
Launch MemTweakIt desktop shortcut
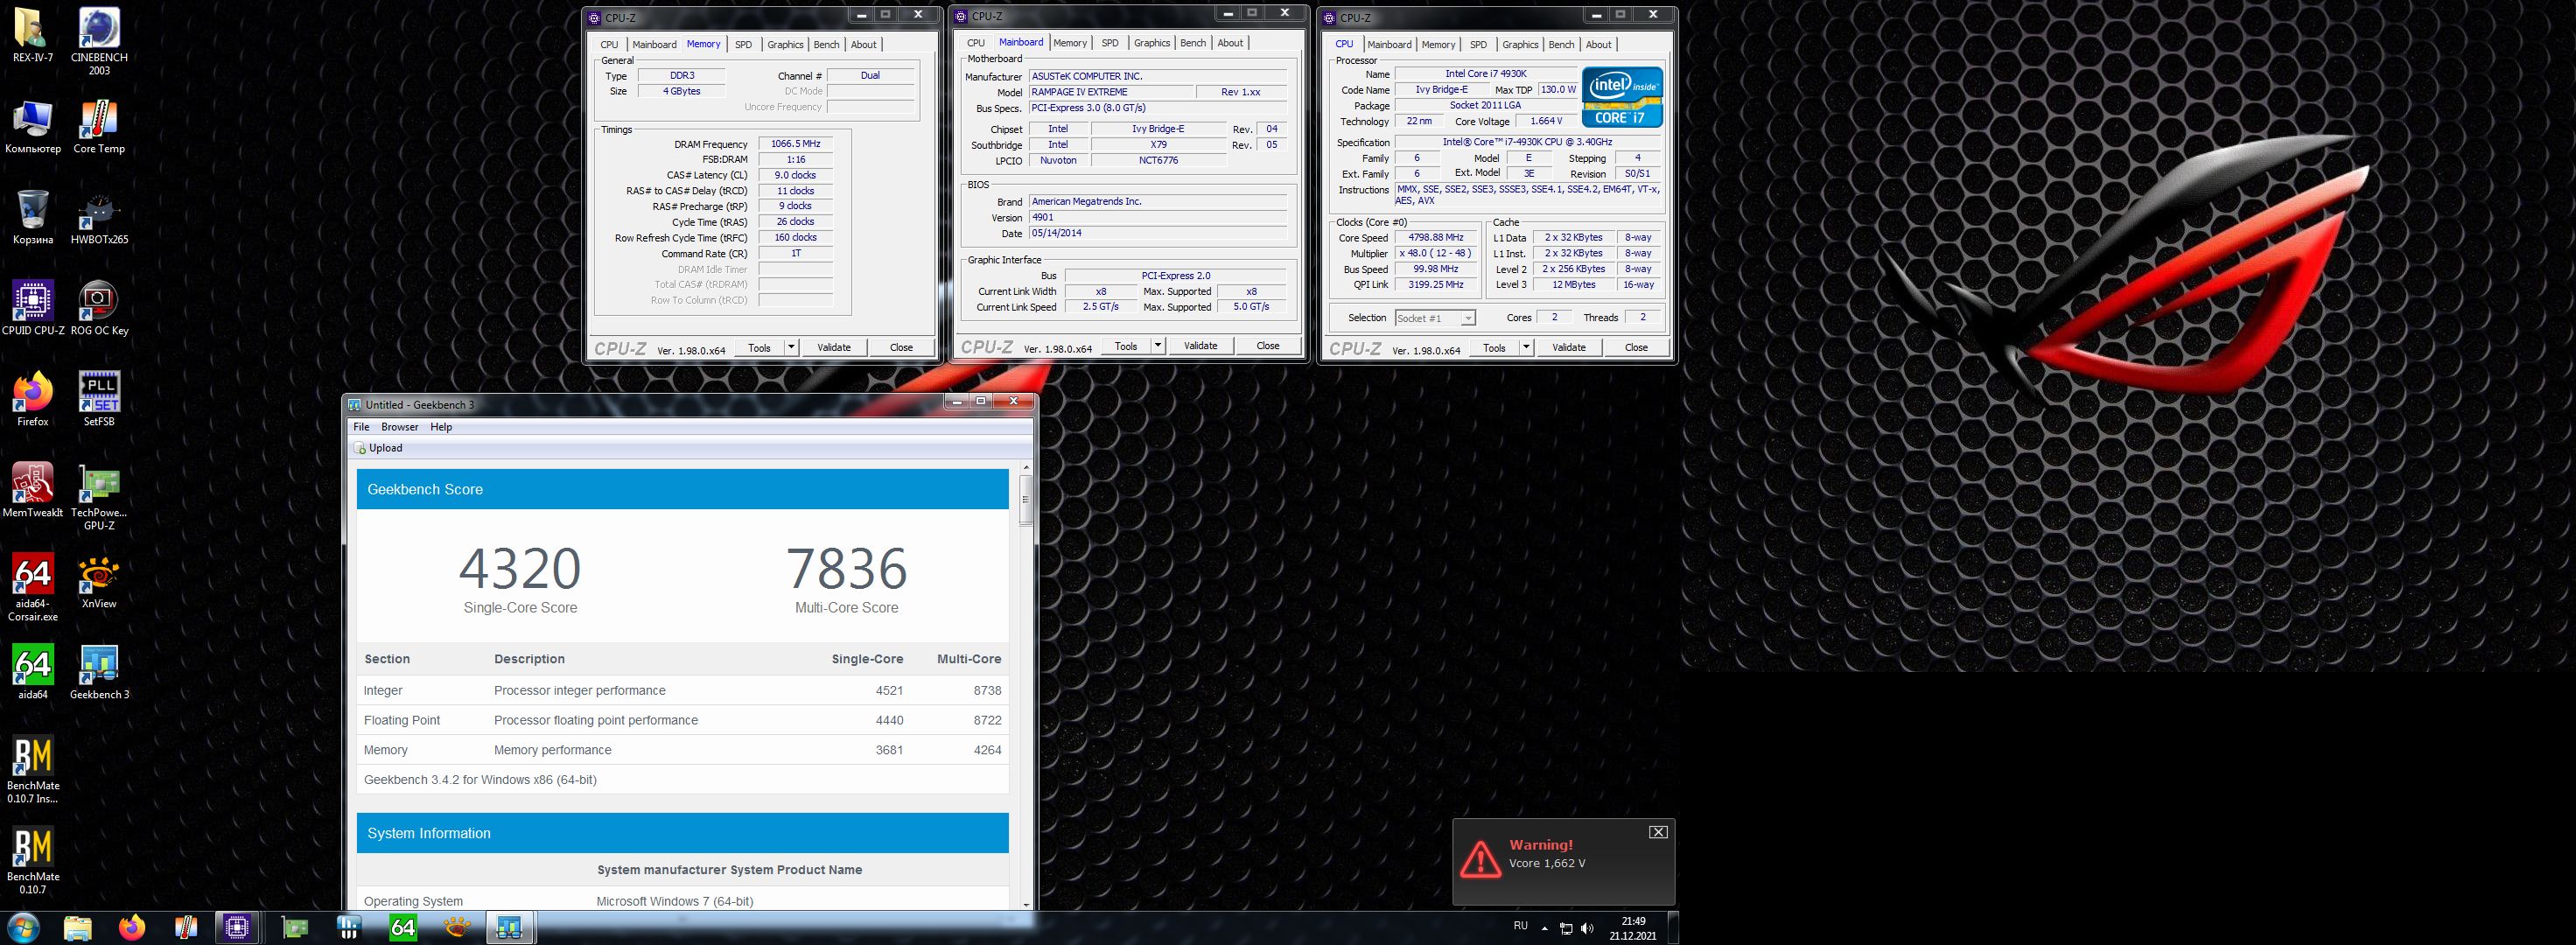33,490
